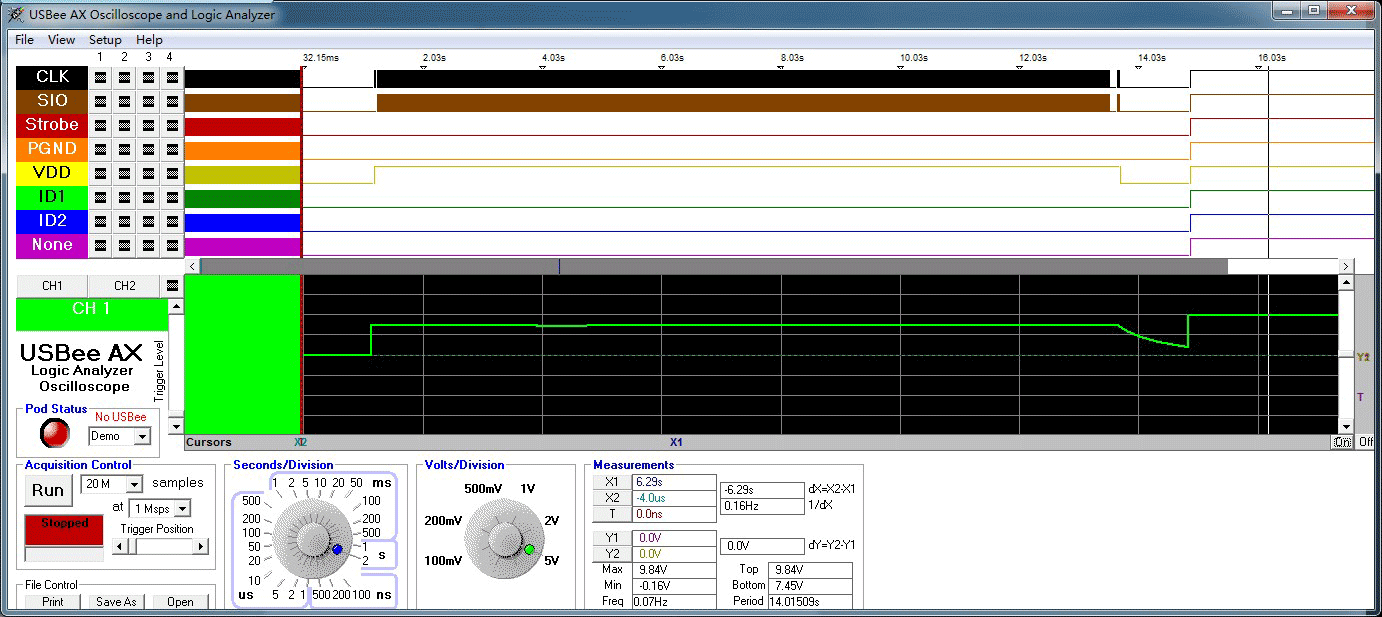1382x617 pixels.
Task: Toggle CLK trigger setting in column 4
Action: pos(171,77)
